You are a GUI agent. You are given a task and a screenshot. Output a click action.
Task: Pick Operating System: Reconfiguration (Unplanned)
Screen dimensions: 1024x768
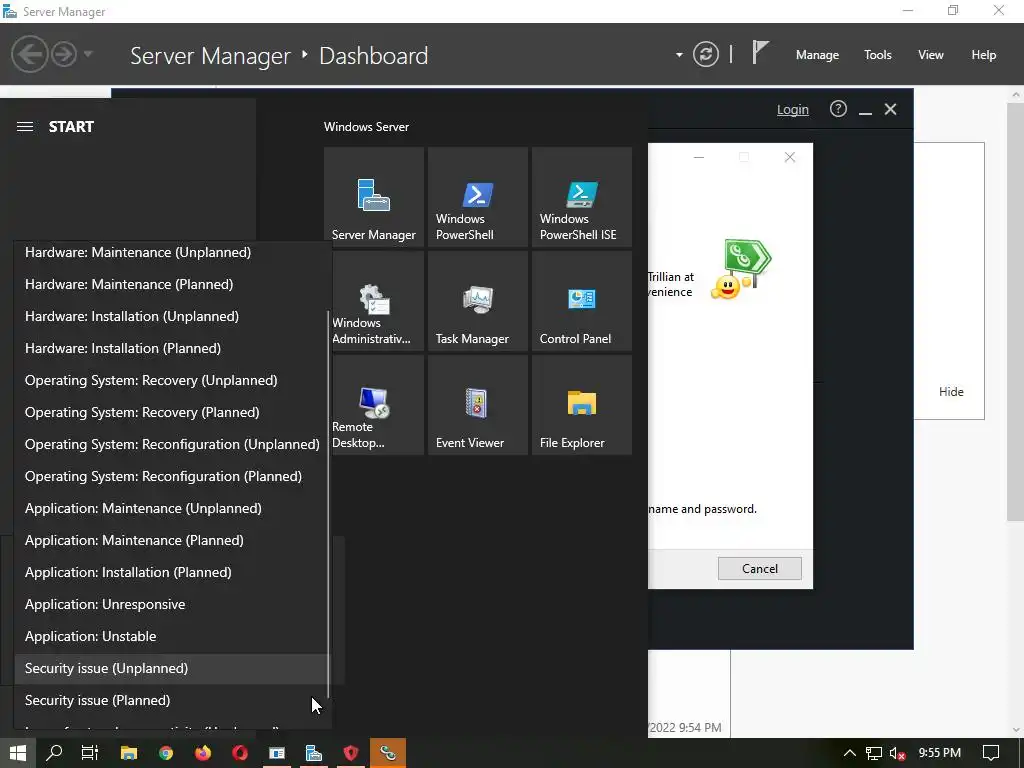171,444
